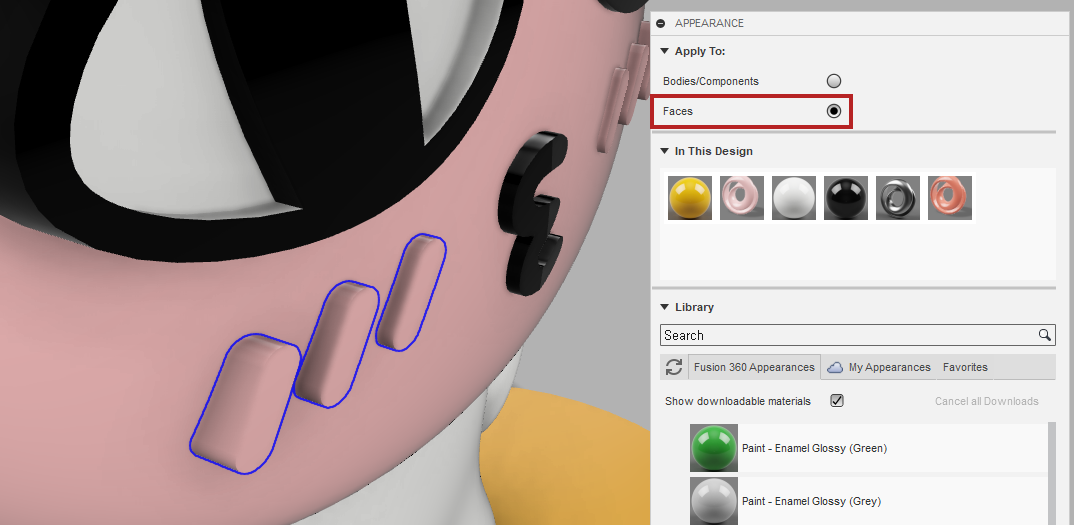Pick the salmon ring appearance swatch
The image size is (1074, 525).
tap(950, 198)
